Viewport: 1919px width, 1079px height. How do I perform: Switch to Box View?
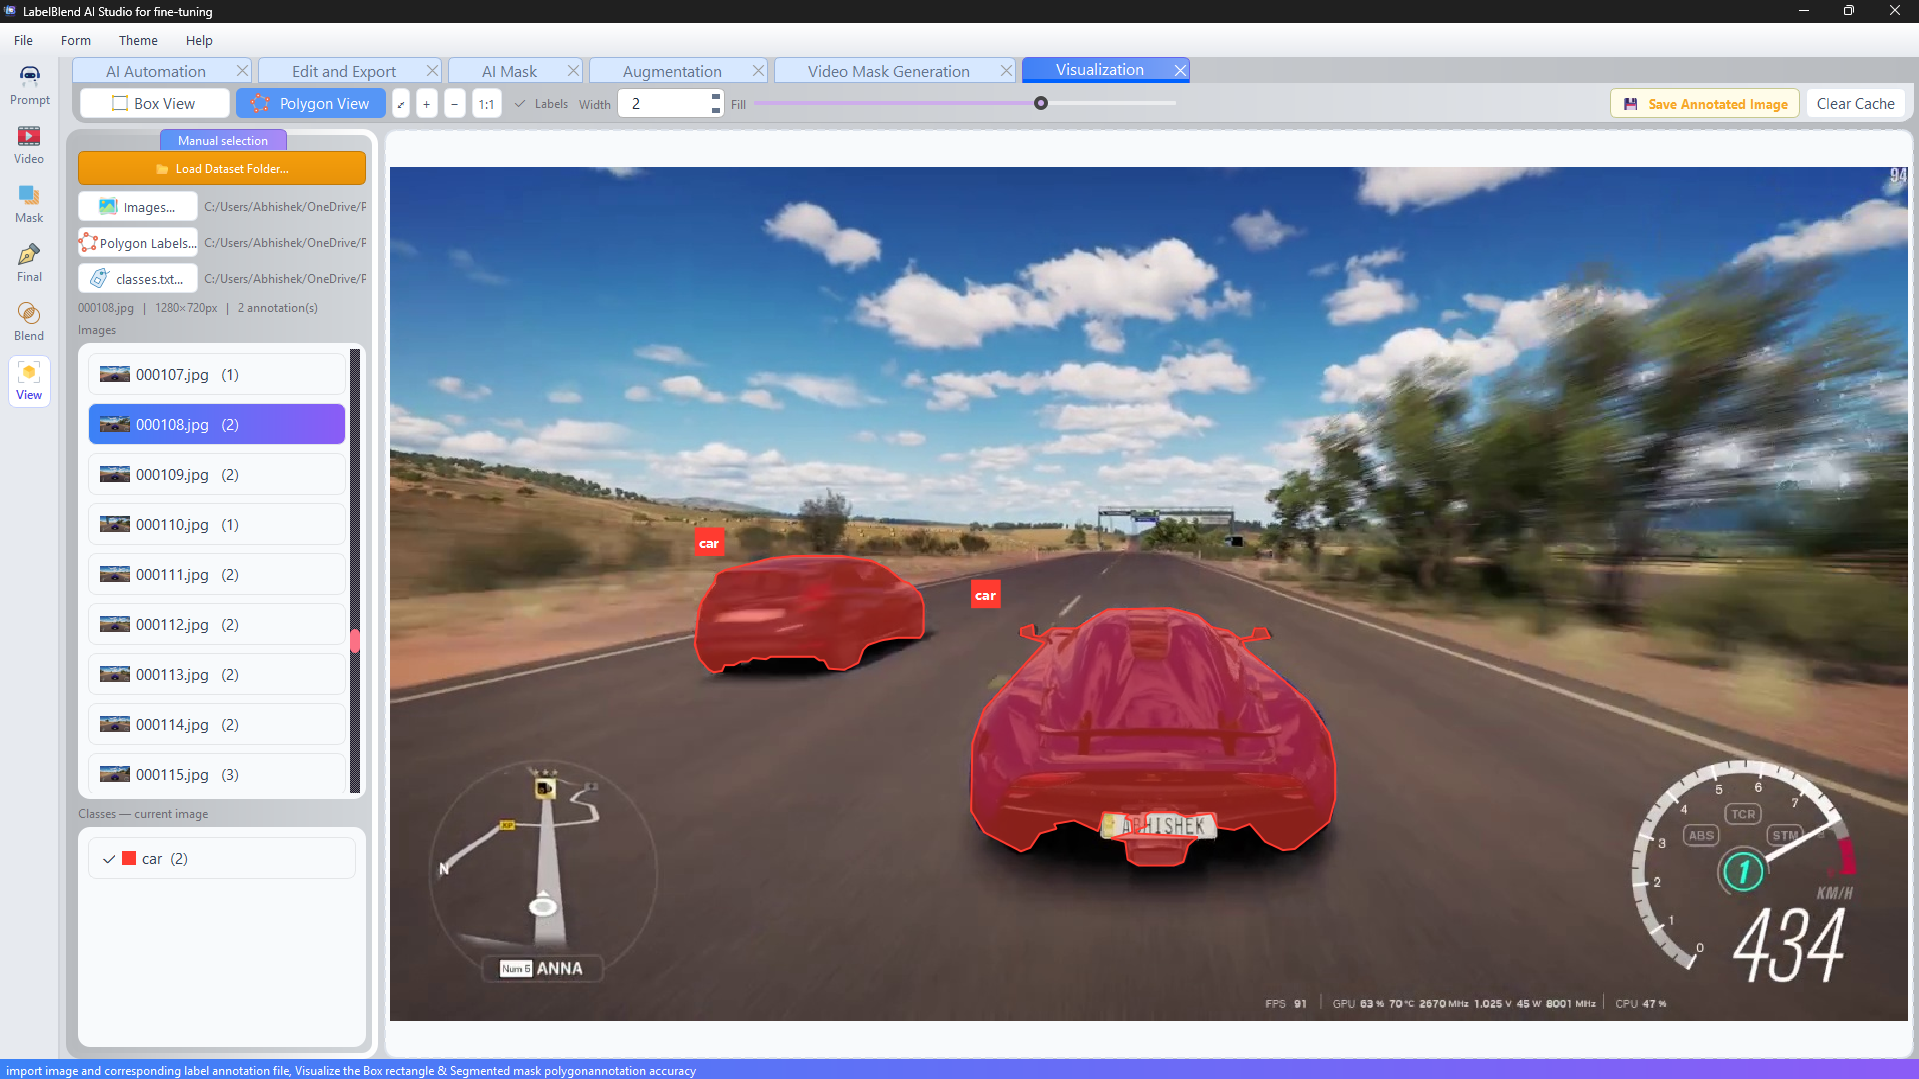(x=154, y=104)
